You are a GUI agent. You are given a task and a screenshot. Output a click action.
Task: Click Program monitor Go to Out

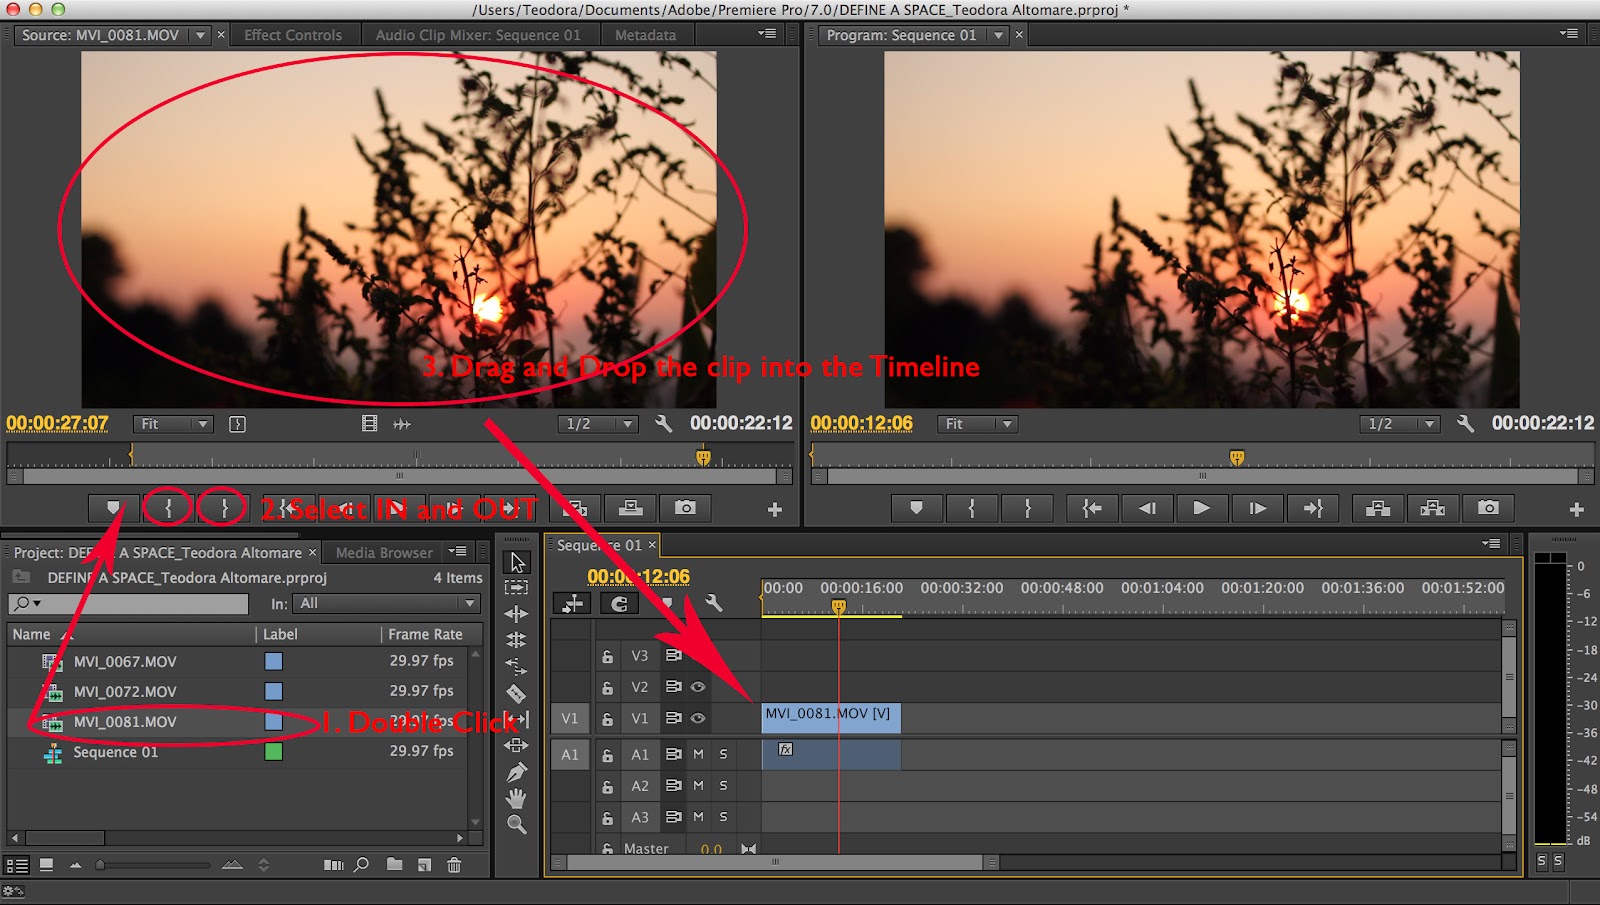(1313, 508)
